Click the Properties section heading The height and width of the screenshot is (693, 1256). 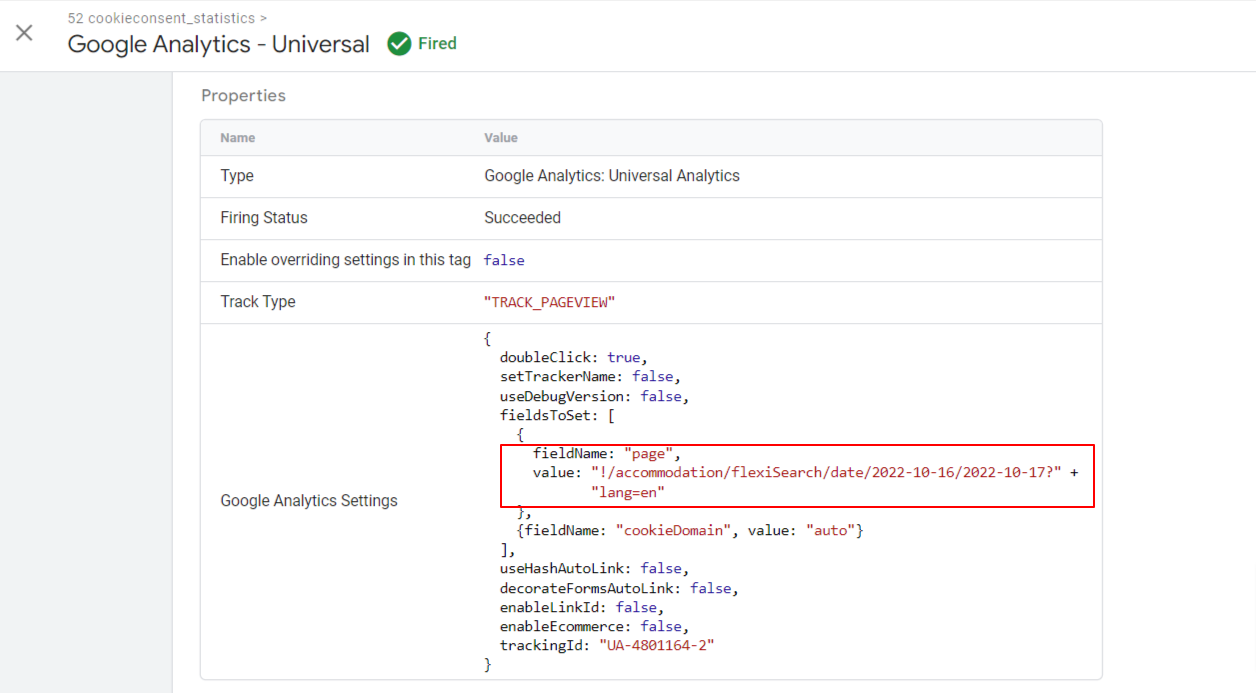tap(243, 96)
